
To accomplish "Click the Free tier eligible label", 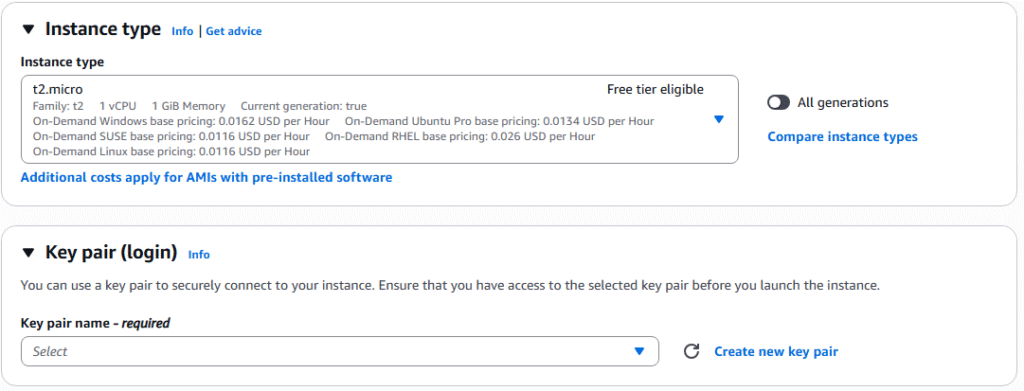I will click(x=655, y=89).
